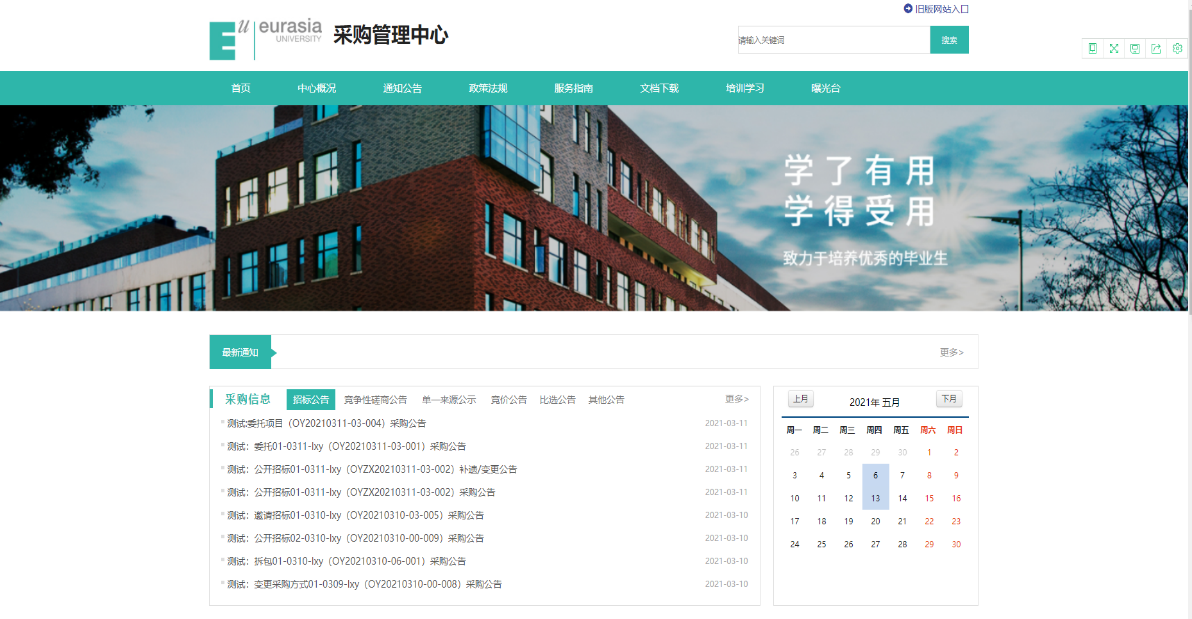Image resolution: width=1192 pixels, height=619 pixels.
Task: Advance calendar with 下月 button
Action: (x=949, y=399)
